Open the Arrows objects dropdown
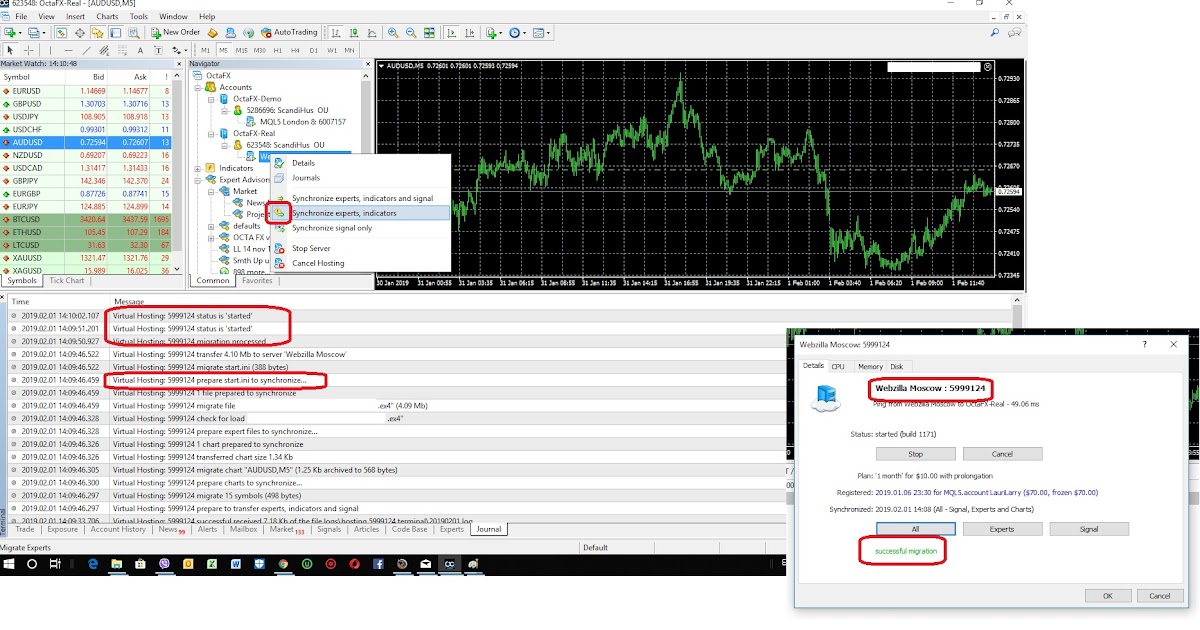The width and height of the screenshot is (1200, 630). click(x=178, y=50)
